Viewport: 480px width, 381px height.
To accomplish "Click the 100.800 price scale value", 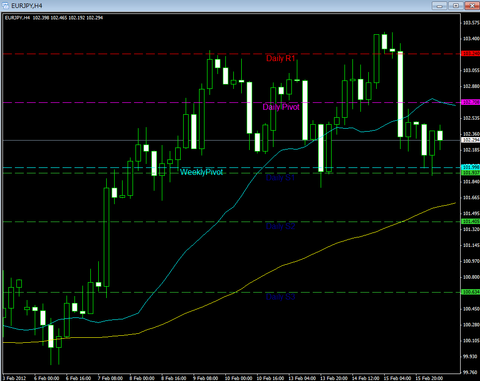I will pyautogui.click(x=471, y=277).
